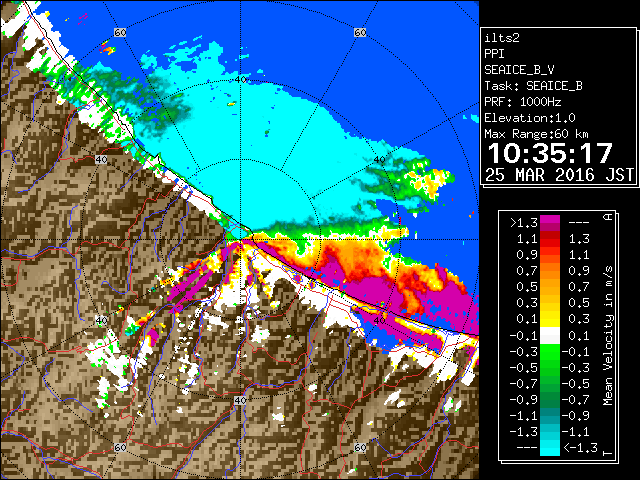
Task: Click the 'A' marker atop the legend
Action: tap(608, 217)
